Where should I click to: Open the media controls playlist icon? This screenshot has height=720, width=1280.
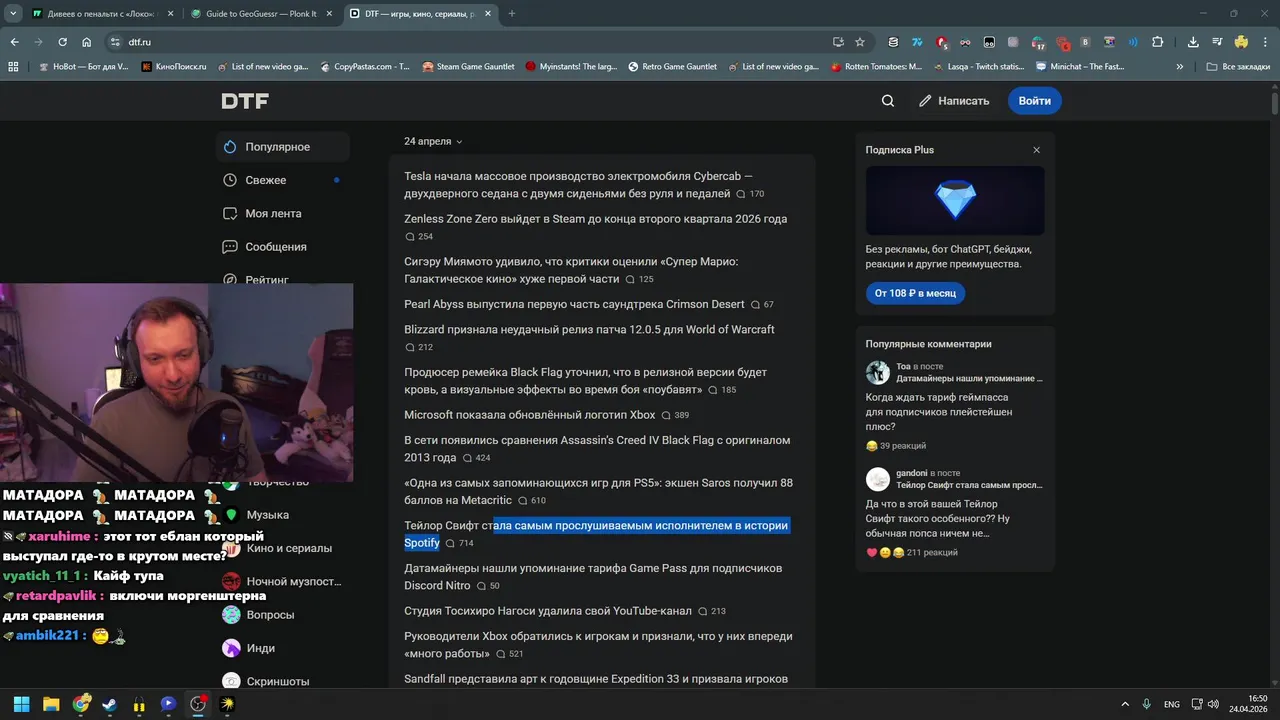[x=1217, y=42]
